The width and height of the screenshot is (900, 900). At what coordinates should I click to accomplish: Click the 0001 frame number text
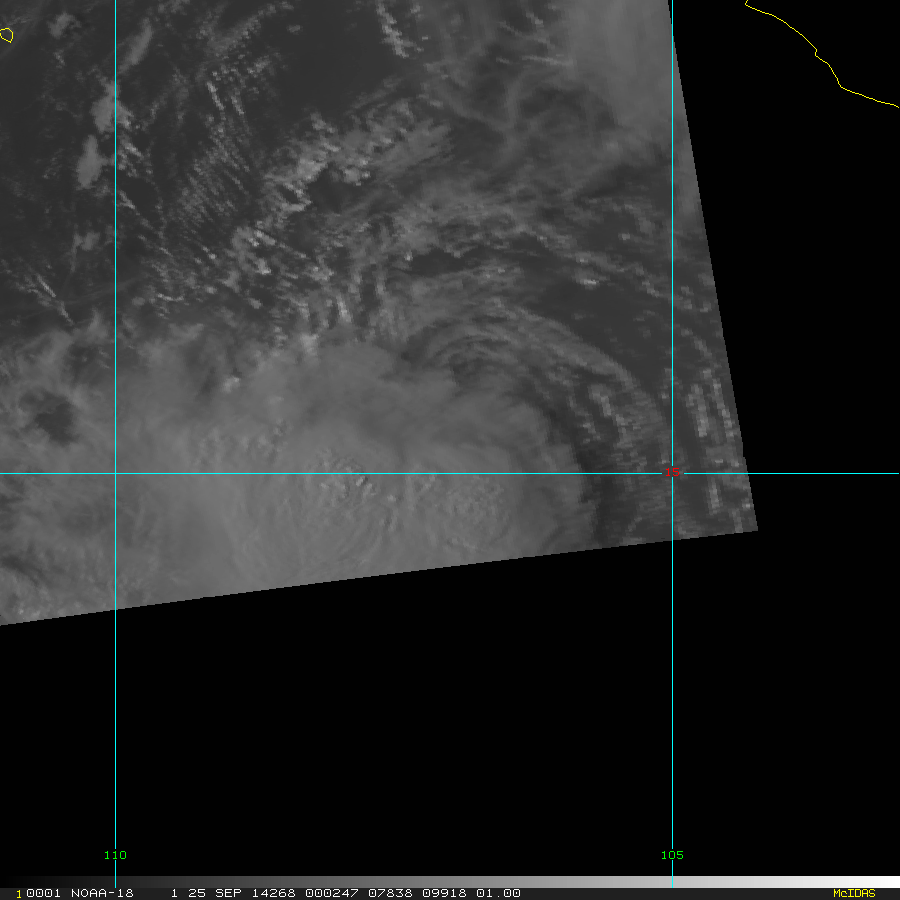click(x=44, y=893)
